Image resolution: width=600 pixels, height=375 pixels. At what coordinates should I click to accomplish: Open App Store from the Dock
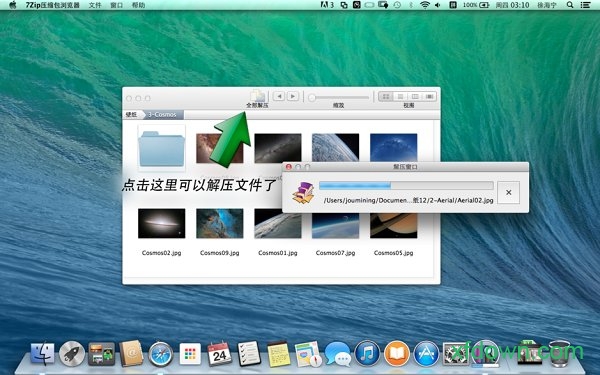coord(426,354)
